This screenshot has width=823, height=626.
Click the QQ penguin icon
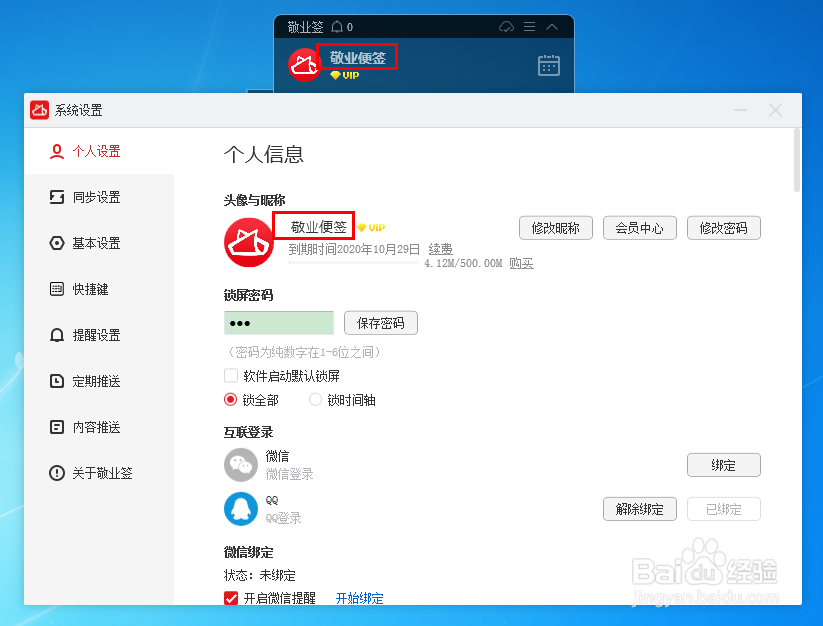[x=241, y=509]
